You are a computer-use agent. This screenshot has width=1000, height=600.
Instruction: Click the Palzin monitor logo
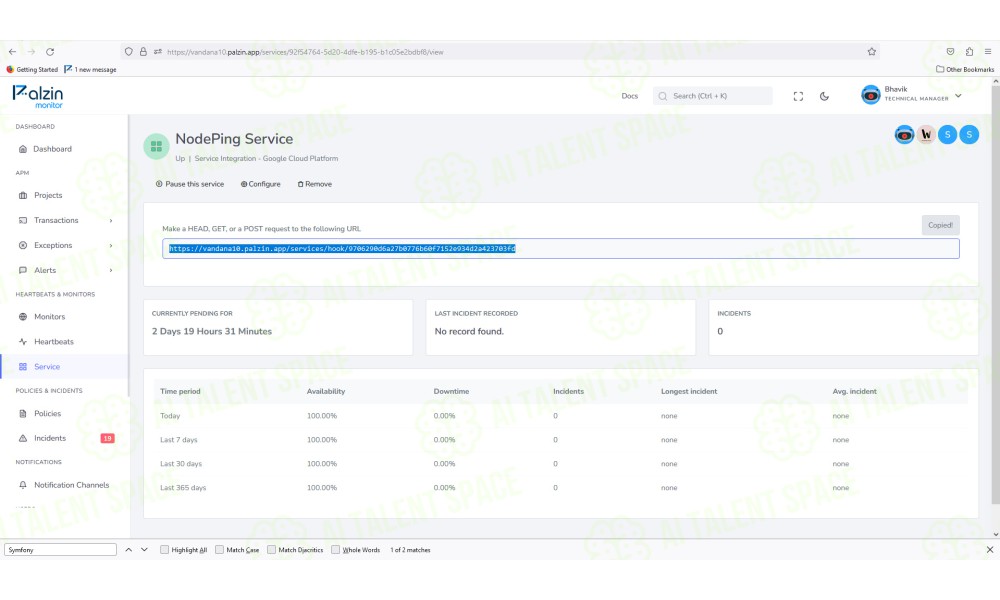coord(38,96)
